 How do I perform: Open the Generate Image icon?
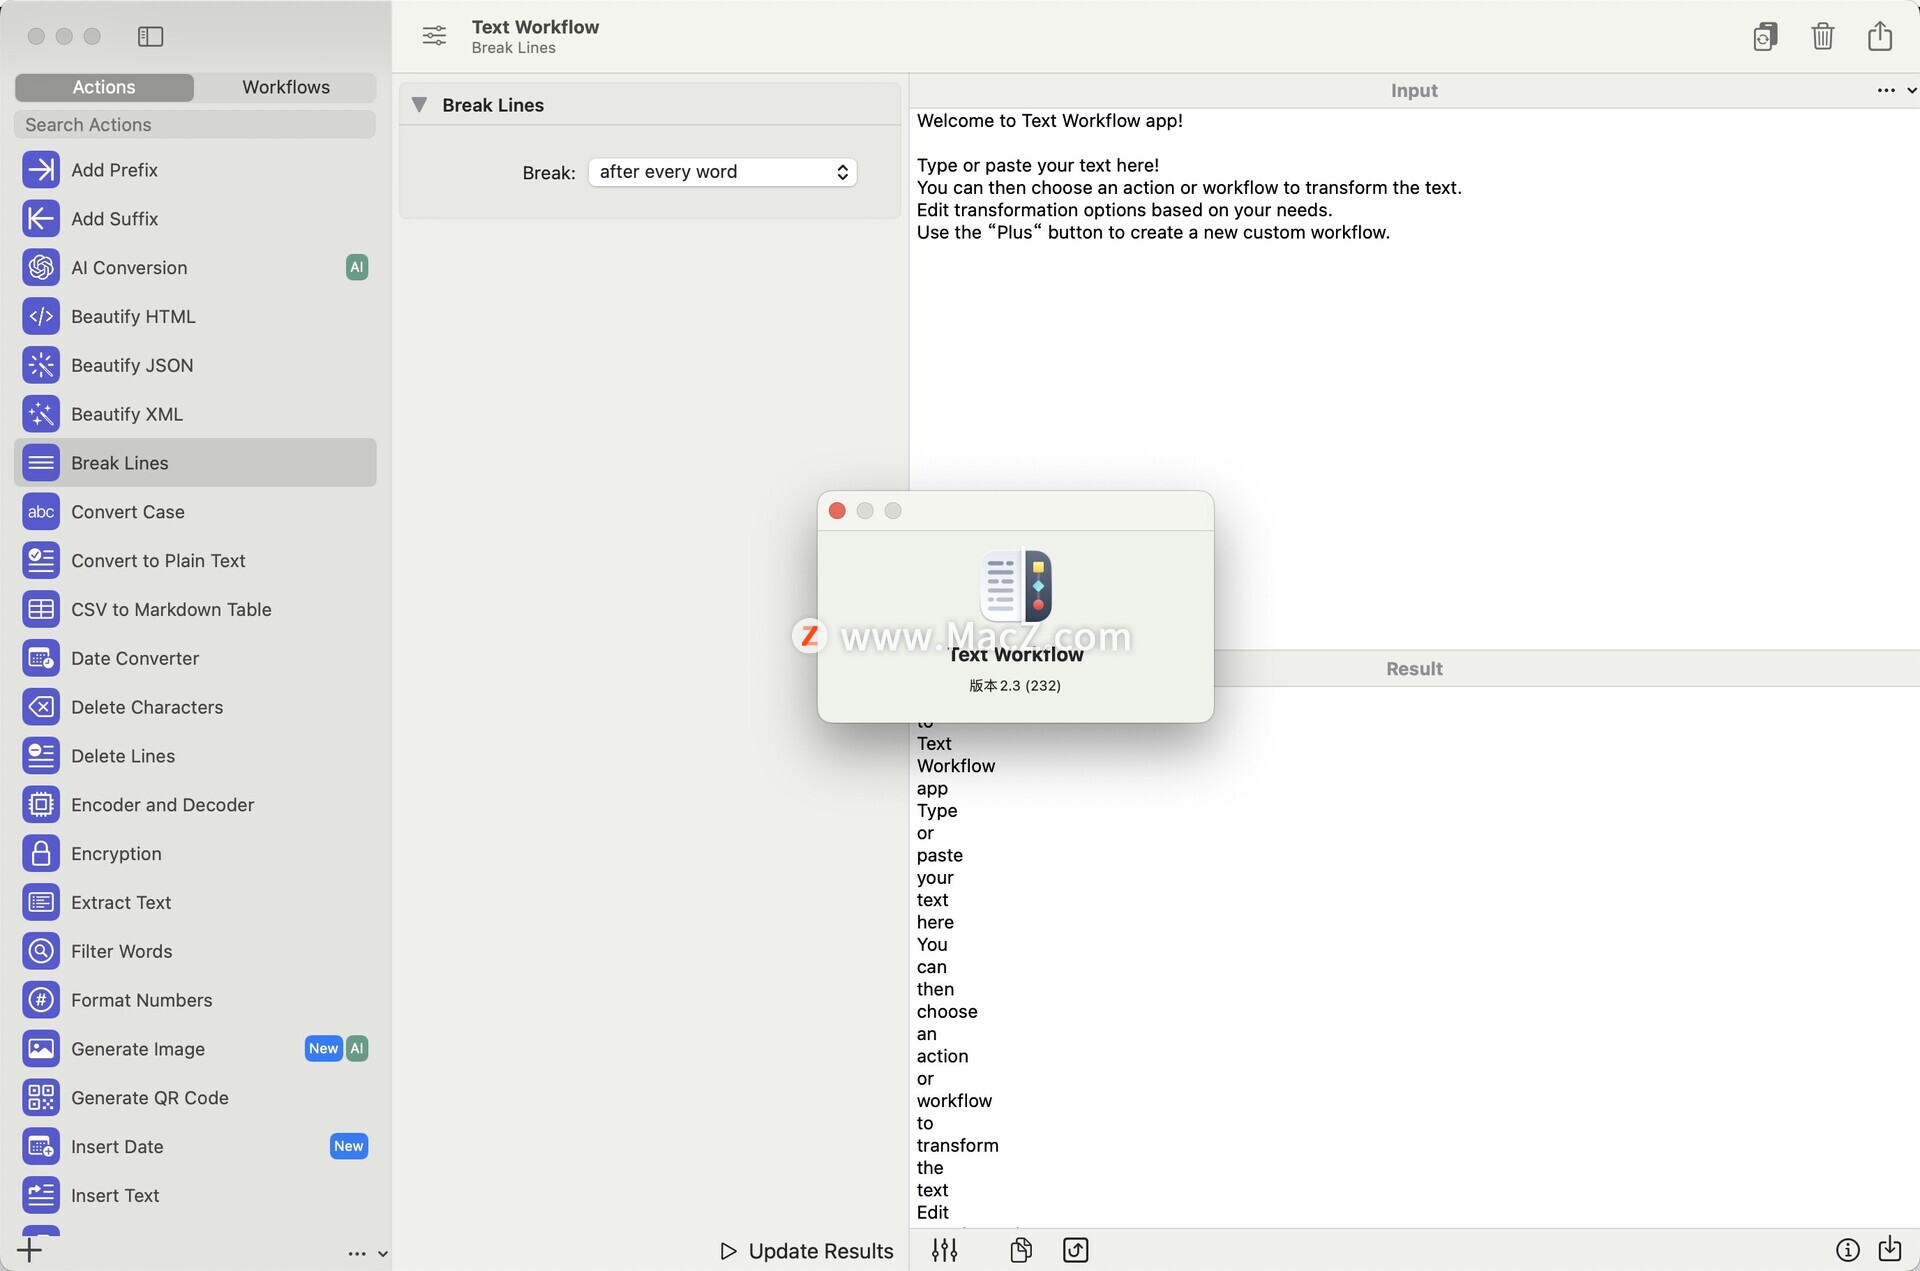(41, 1049)
